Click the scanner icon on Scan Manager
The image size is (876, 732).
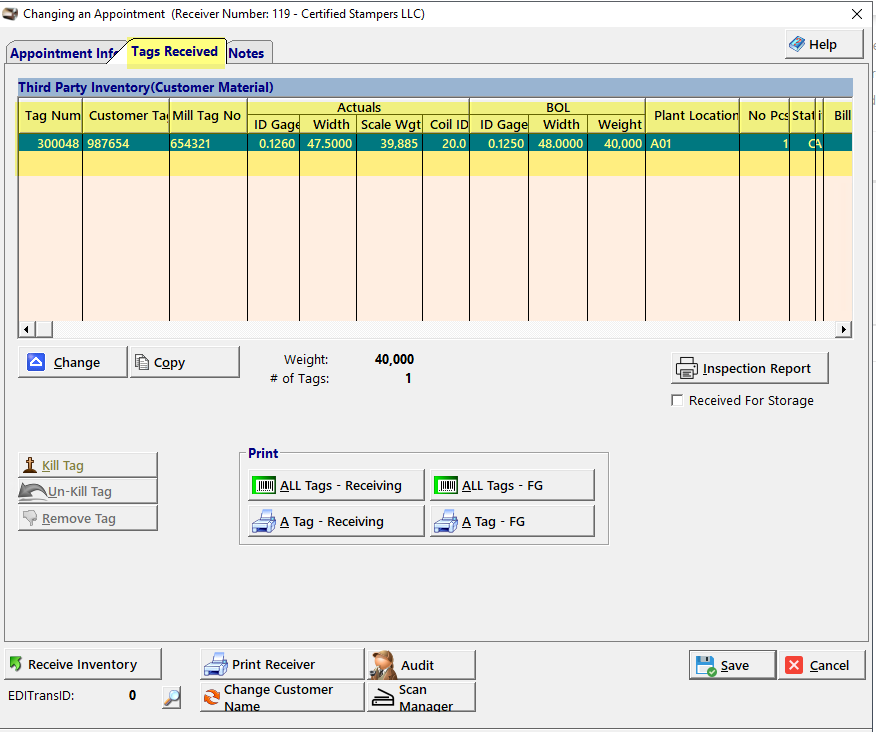(383, 697)
